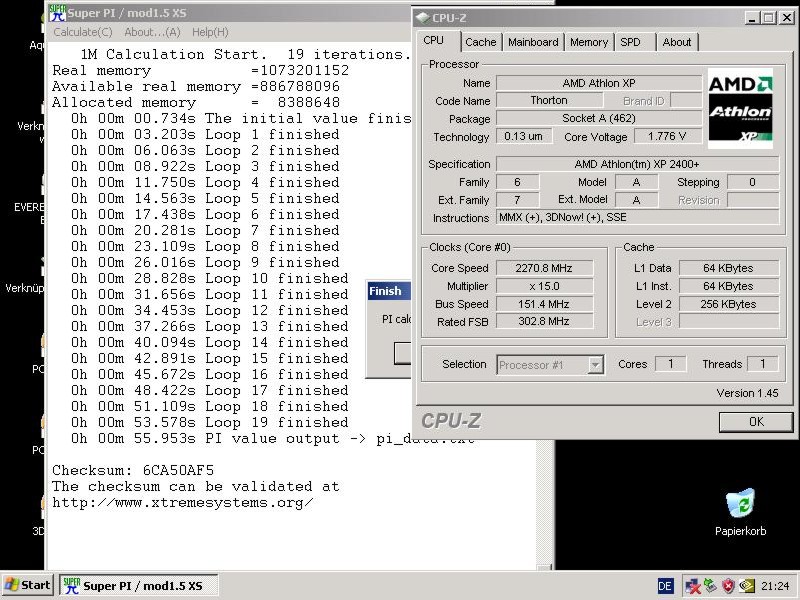This screenshot has width=800, height=600.
Task: Click the Loop 1 finished line
Action: [x=205, y=135]
